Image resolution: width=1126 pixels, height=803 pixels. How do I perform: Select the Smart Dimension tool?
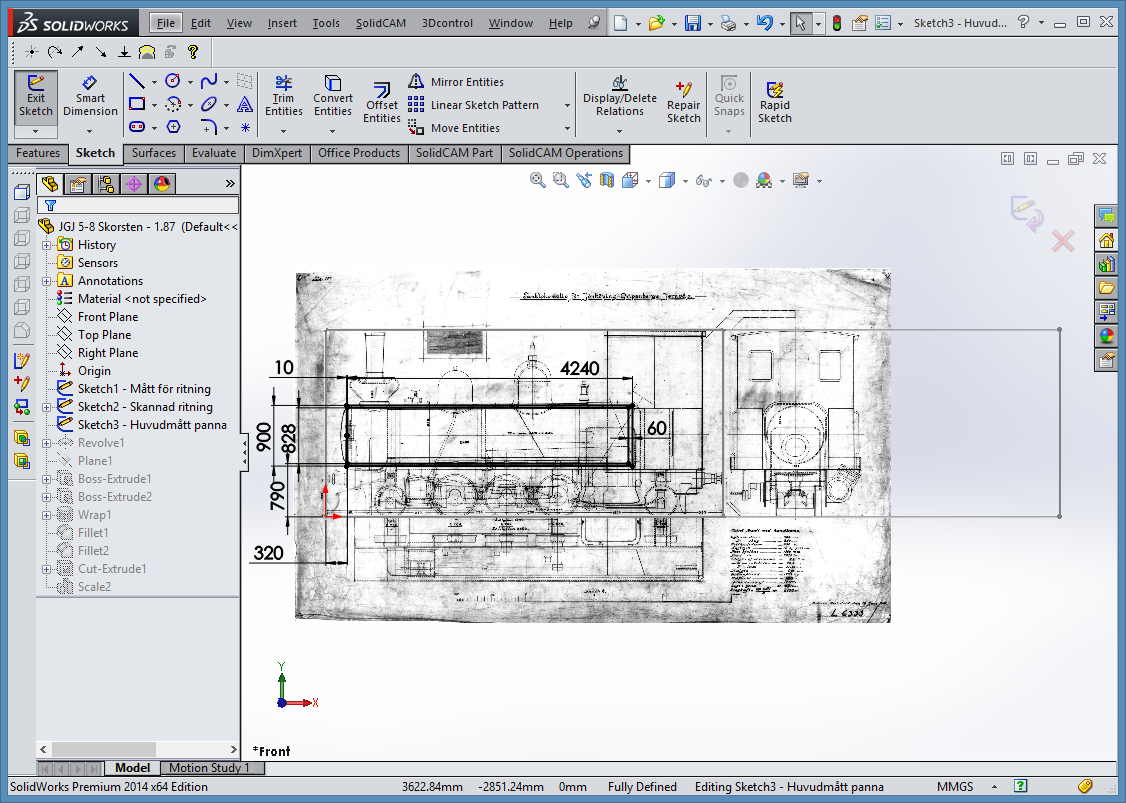pos(90,97)
